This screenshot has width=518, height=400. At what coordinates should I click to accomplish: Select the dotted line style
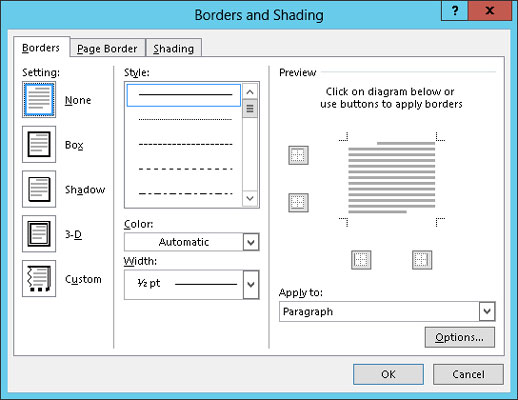click(x=185, y=119)
